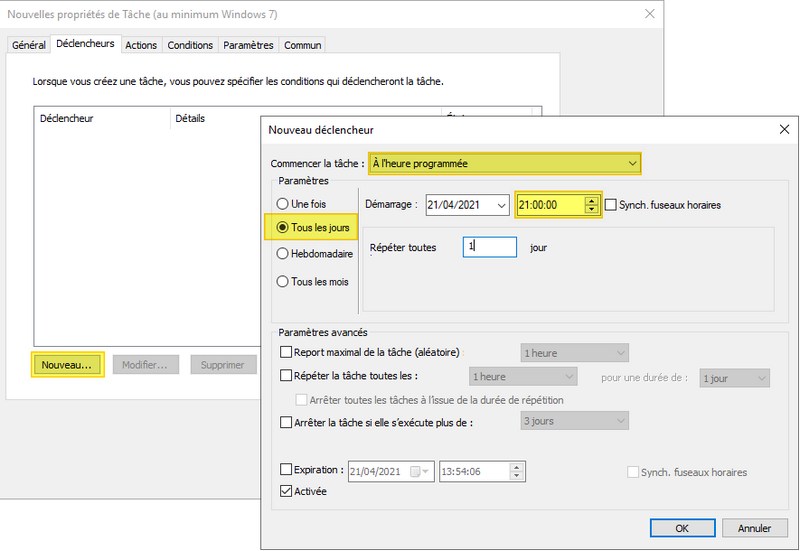Go to the Conditions tab
This screenshot has height=551, width=800.
click(x=190, y=45)
